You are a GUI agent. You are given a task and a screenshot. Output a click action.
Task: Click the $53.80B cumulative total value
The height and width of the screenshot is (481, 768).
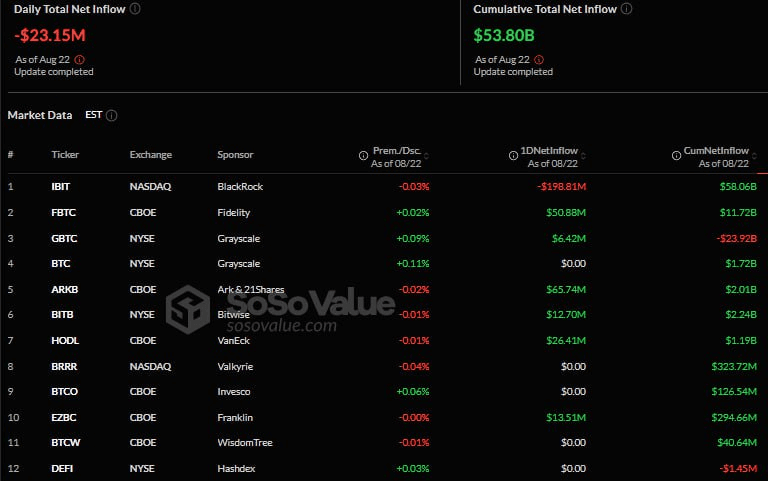[504, 35]
